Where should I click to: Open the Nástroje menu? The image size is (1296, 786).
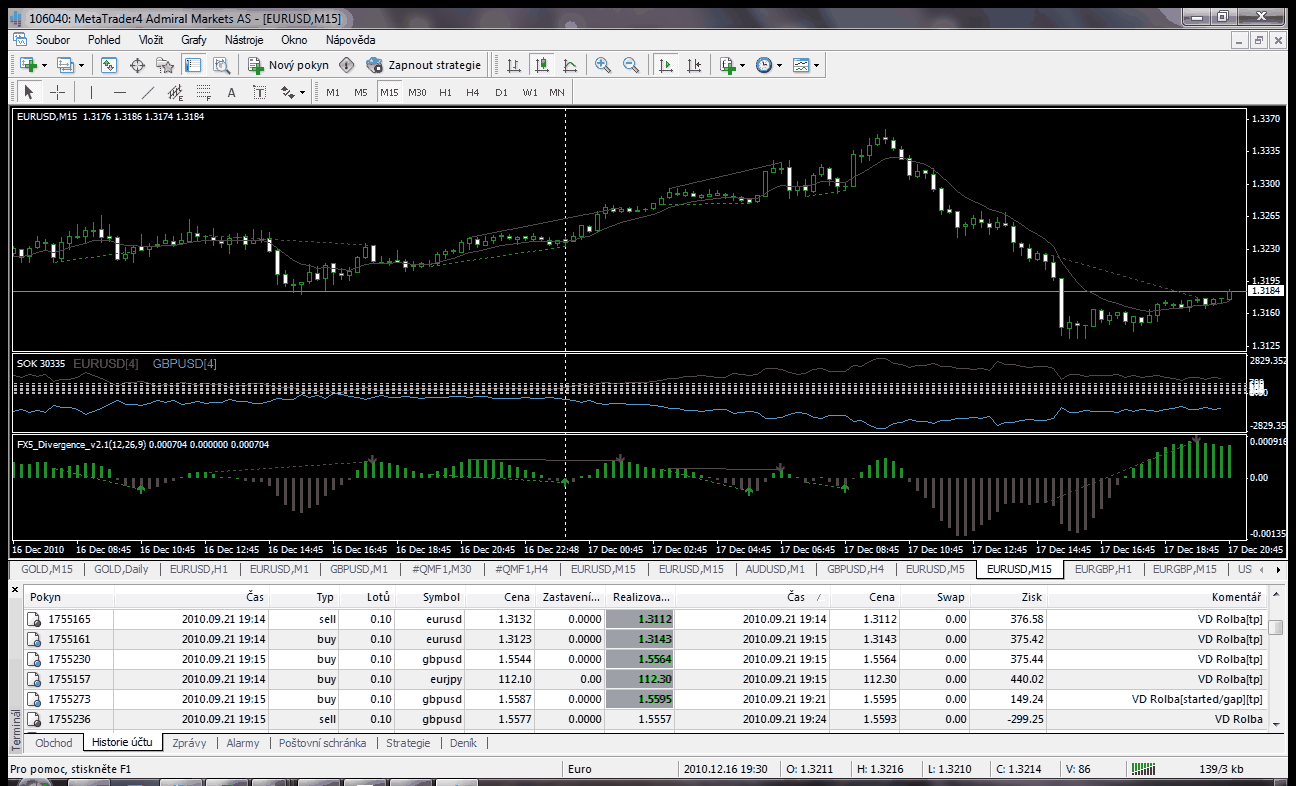tap(244, 40)
